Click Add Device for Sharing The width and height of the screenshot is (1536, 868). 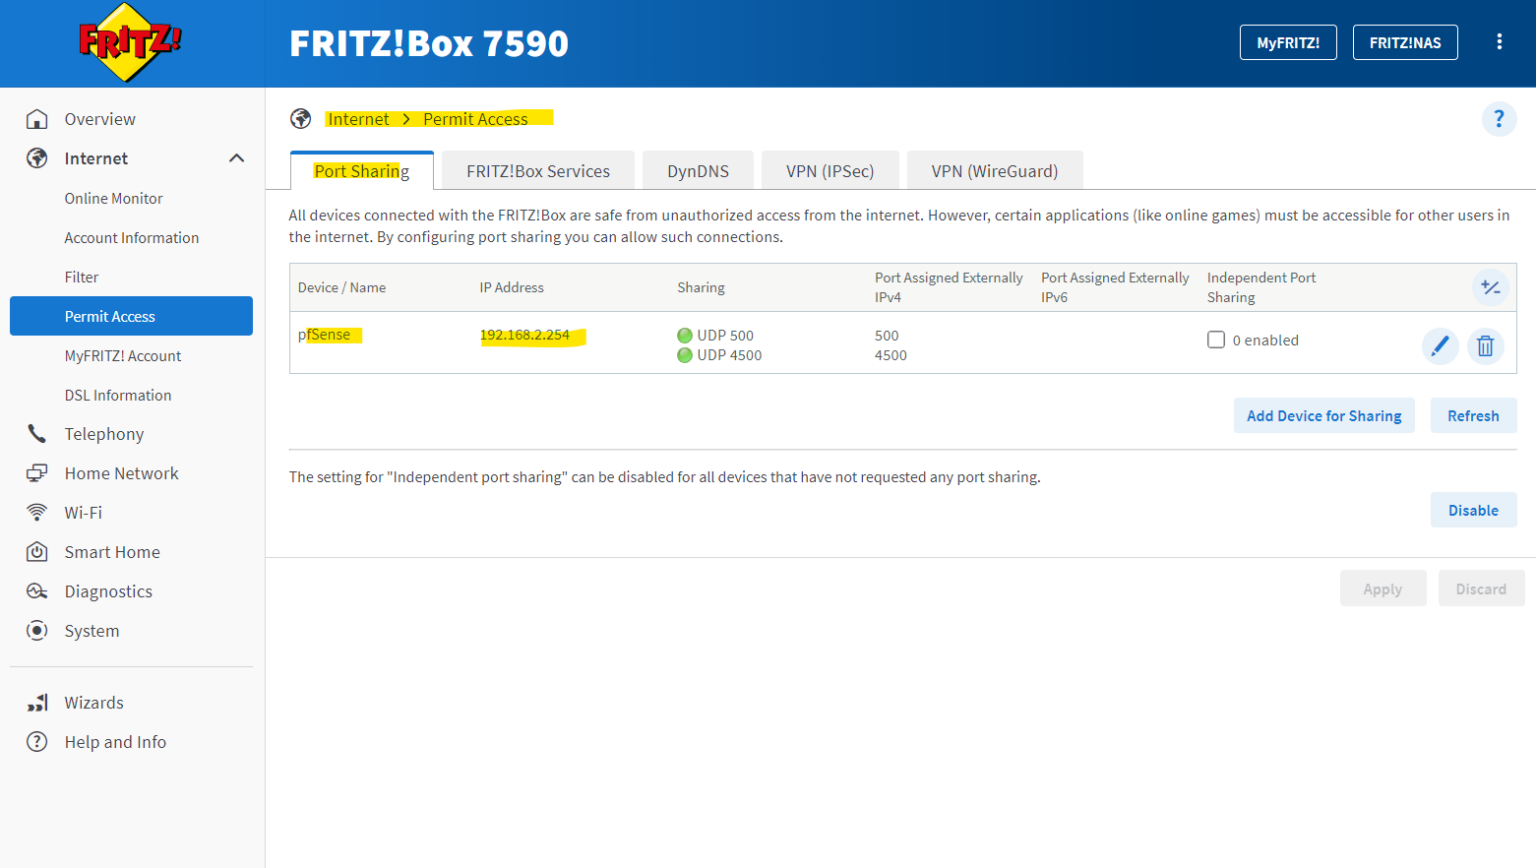pos(1324,415)
